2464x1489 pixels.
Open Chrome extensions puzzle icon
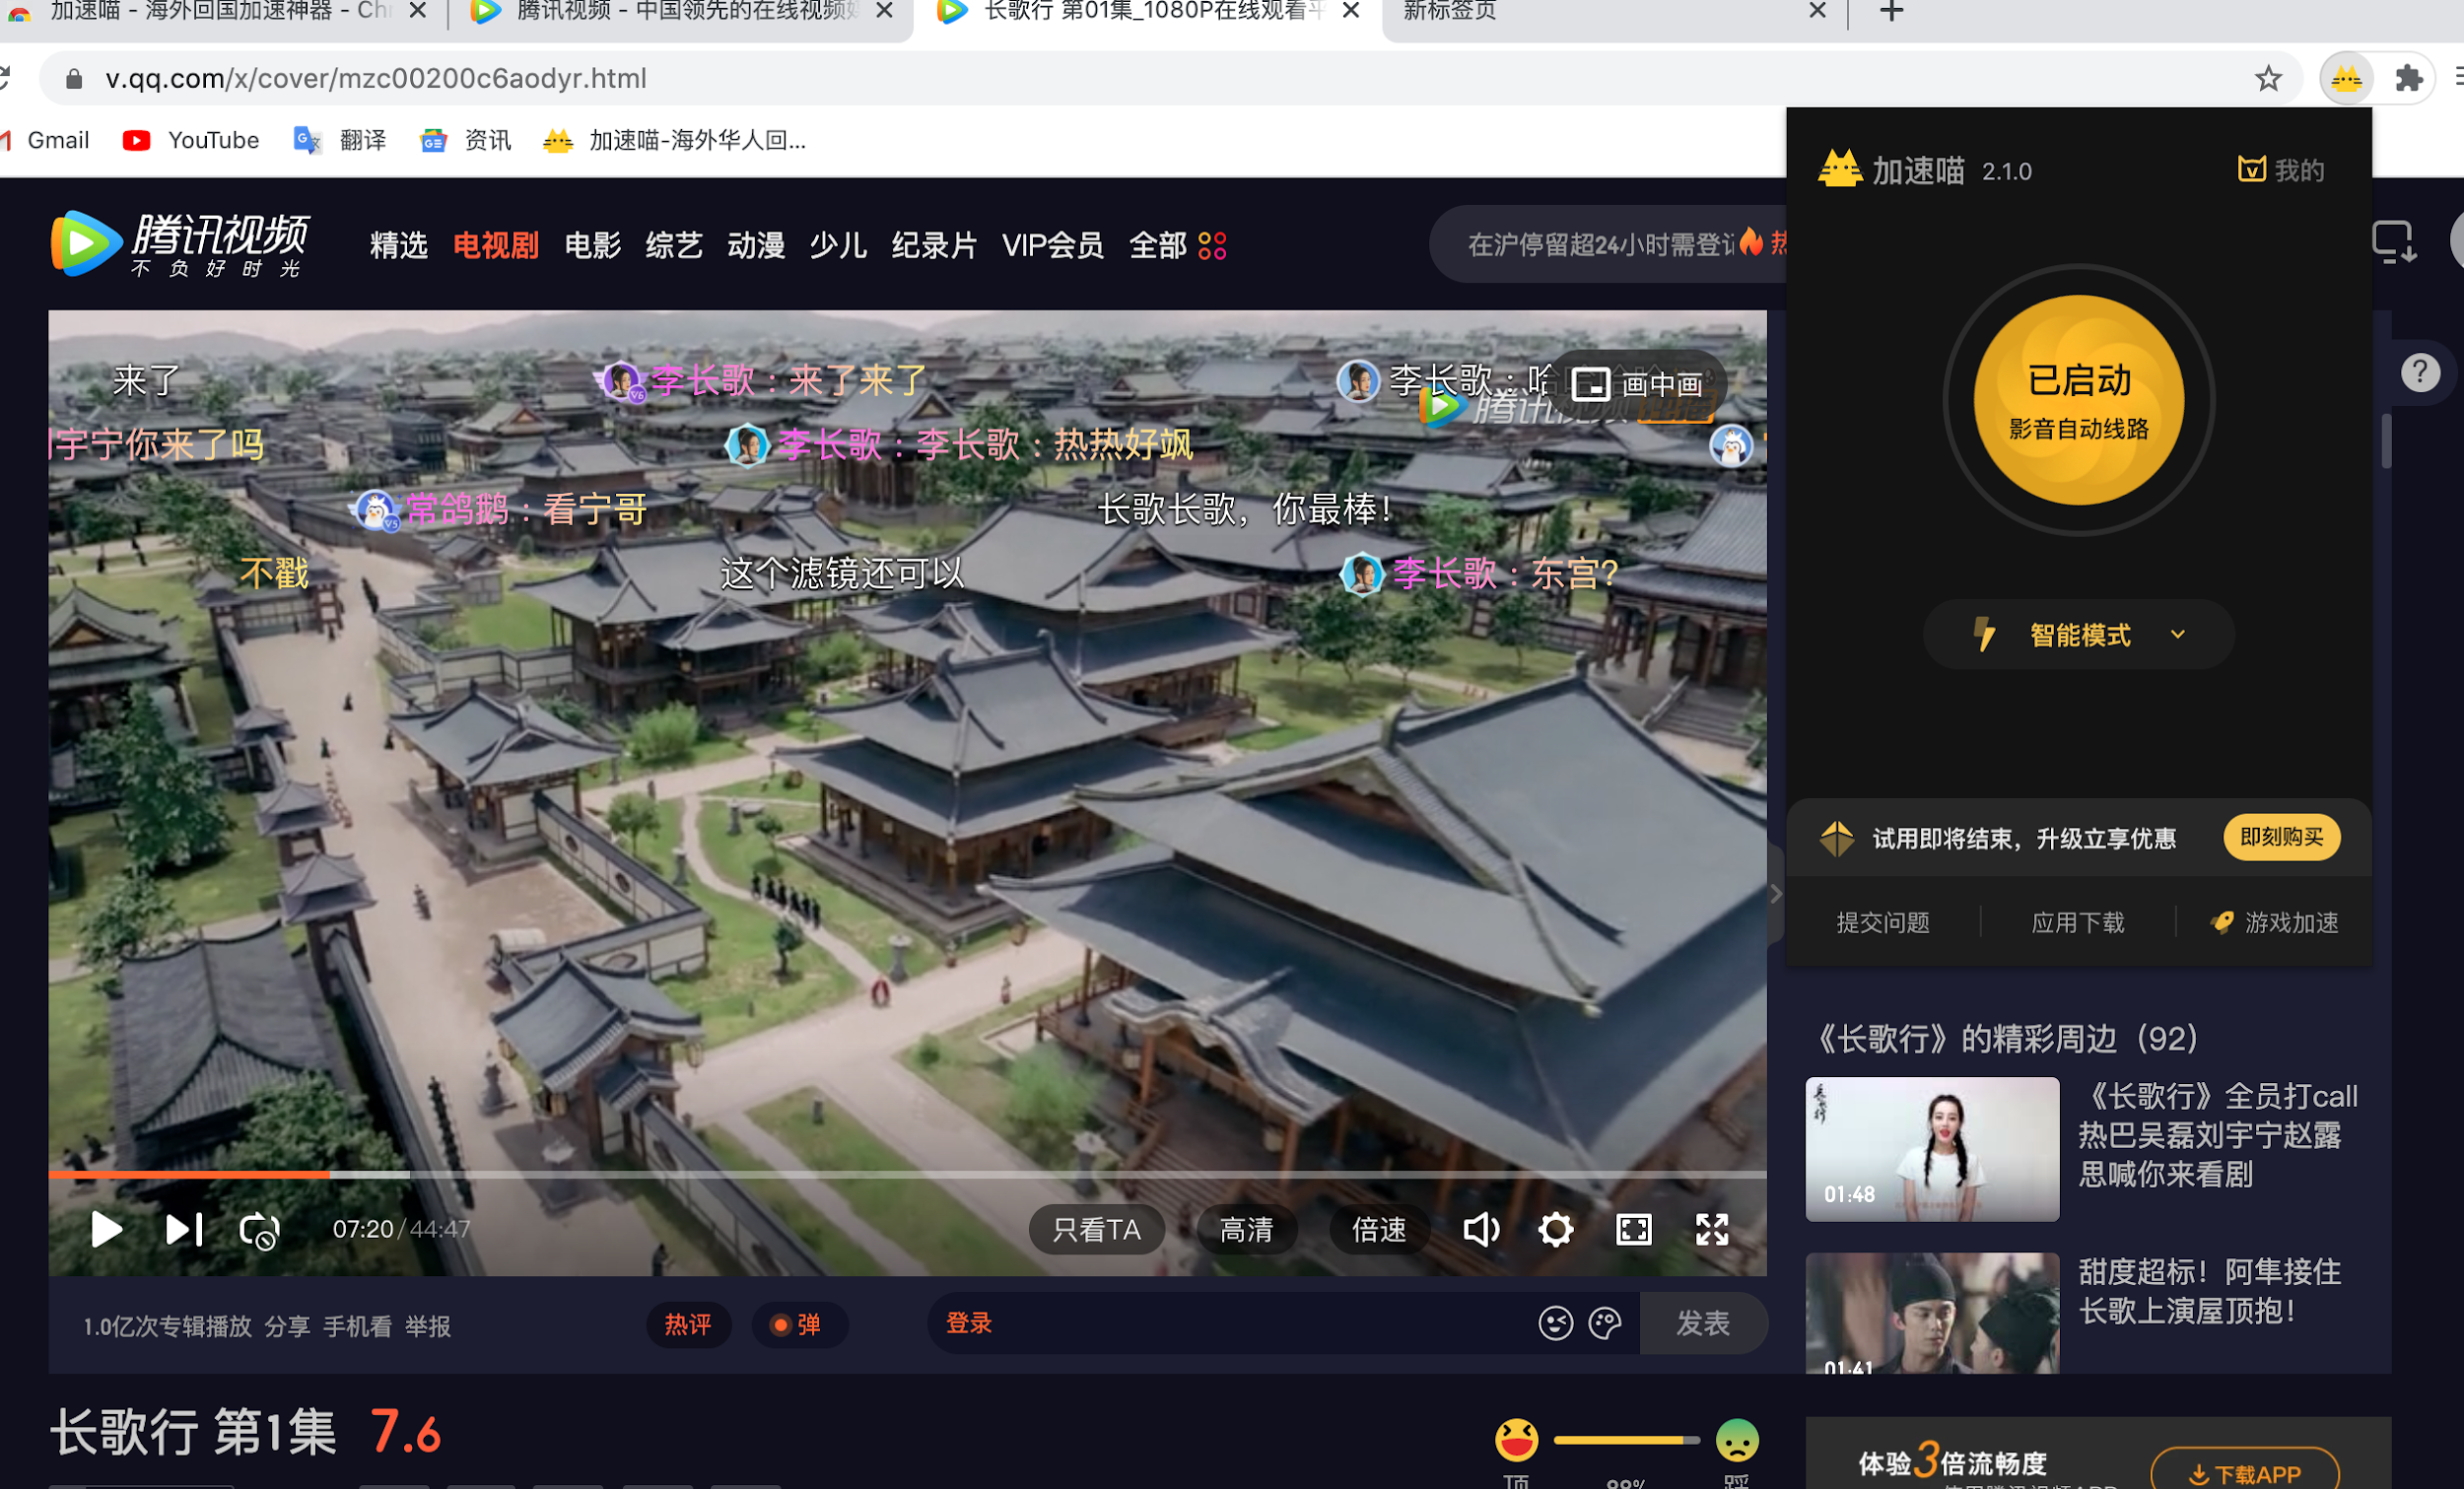pos(2409,78)
